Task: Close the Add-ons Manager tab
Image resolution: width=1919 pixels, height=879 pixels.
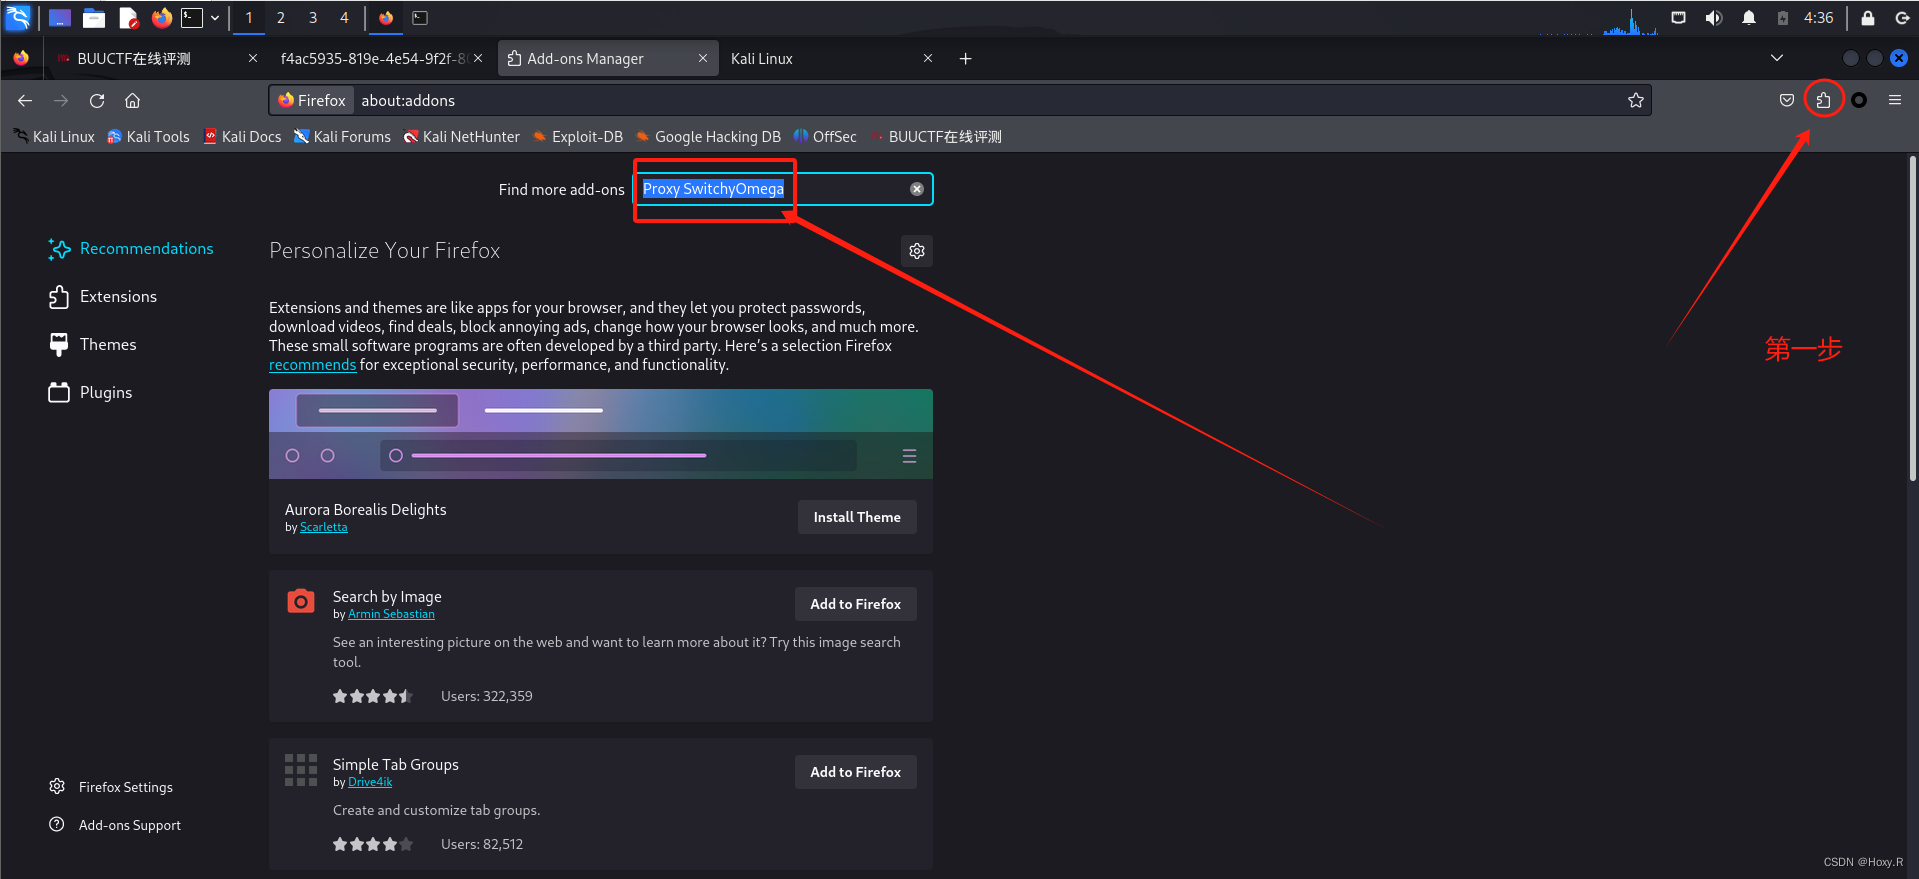Action: [x=703, y=59]
